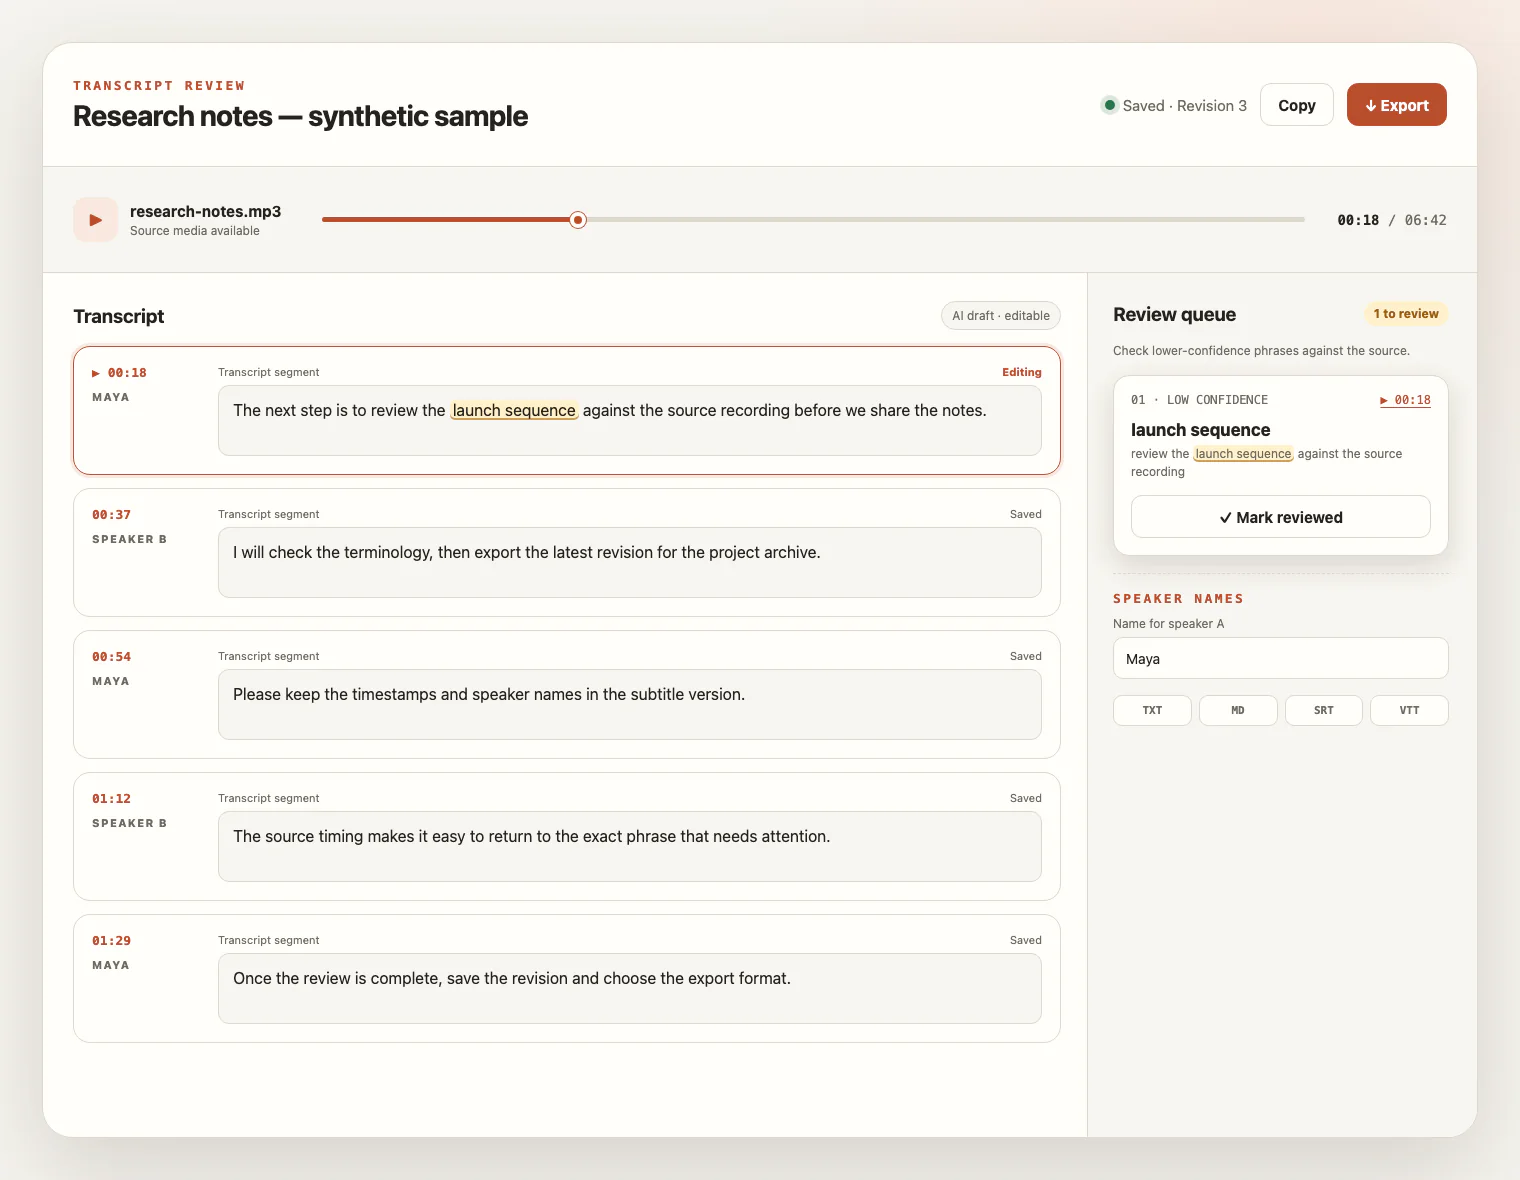This screenshot has height=1180, width=1520.
Task: Select TXT export format
Action: click(x=1152, y=710)
